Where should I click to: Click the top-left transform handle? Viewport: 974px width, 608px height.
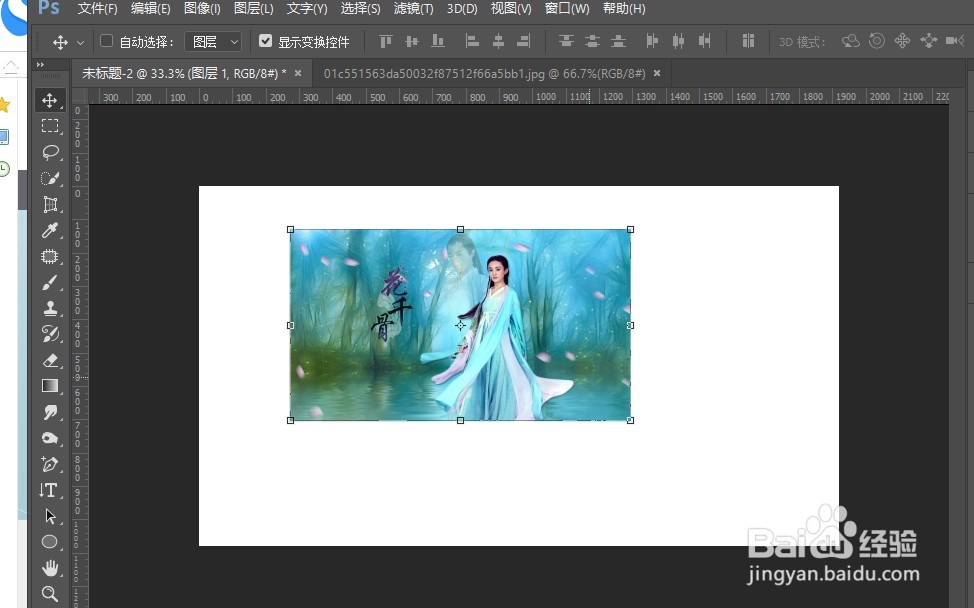pyautogui.click(x=290, y=230)
